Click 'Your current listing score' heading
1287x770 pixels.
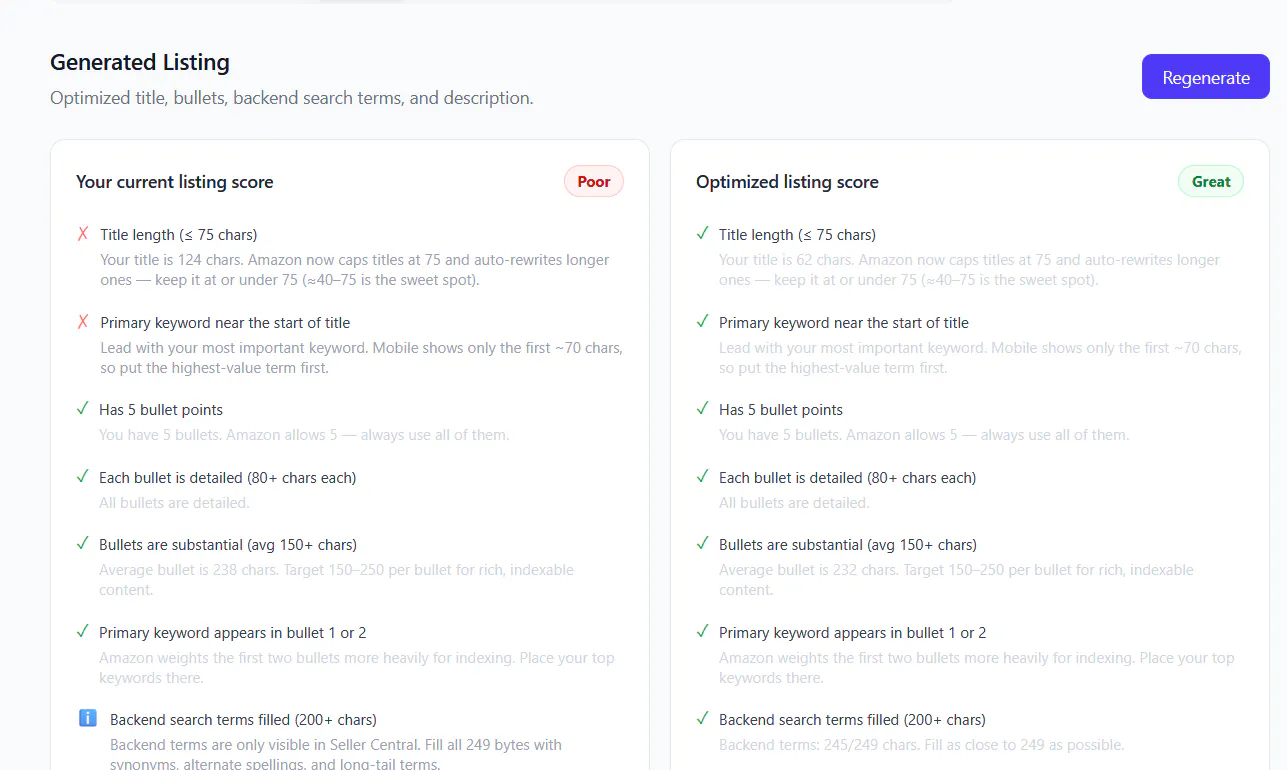click(175, 182)
